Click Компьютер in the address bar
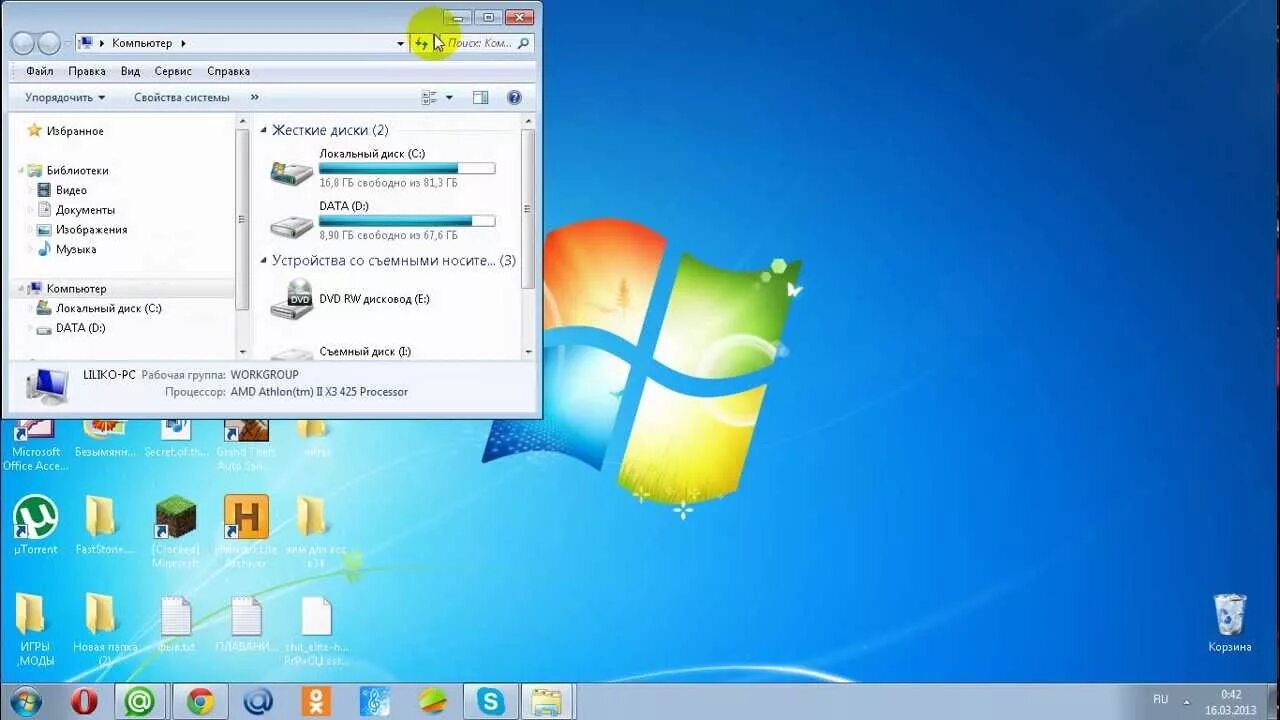Image resolution: width=1280 pixels, height=720 pixels. click(142, 43)
